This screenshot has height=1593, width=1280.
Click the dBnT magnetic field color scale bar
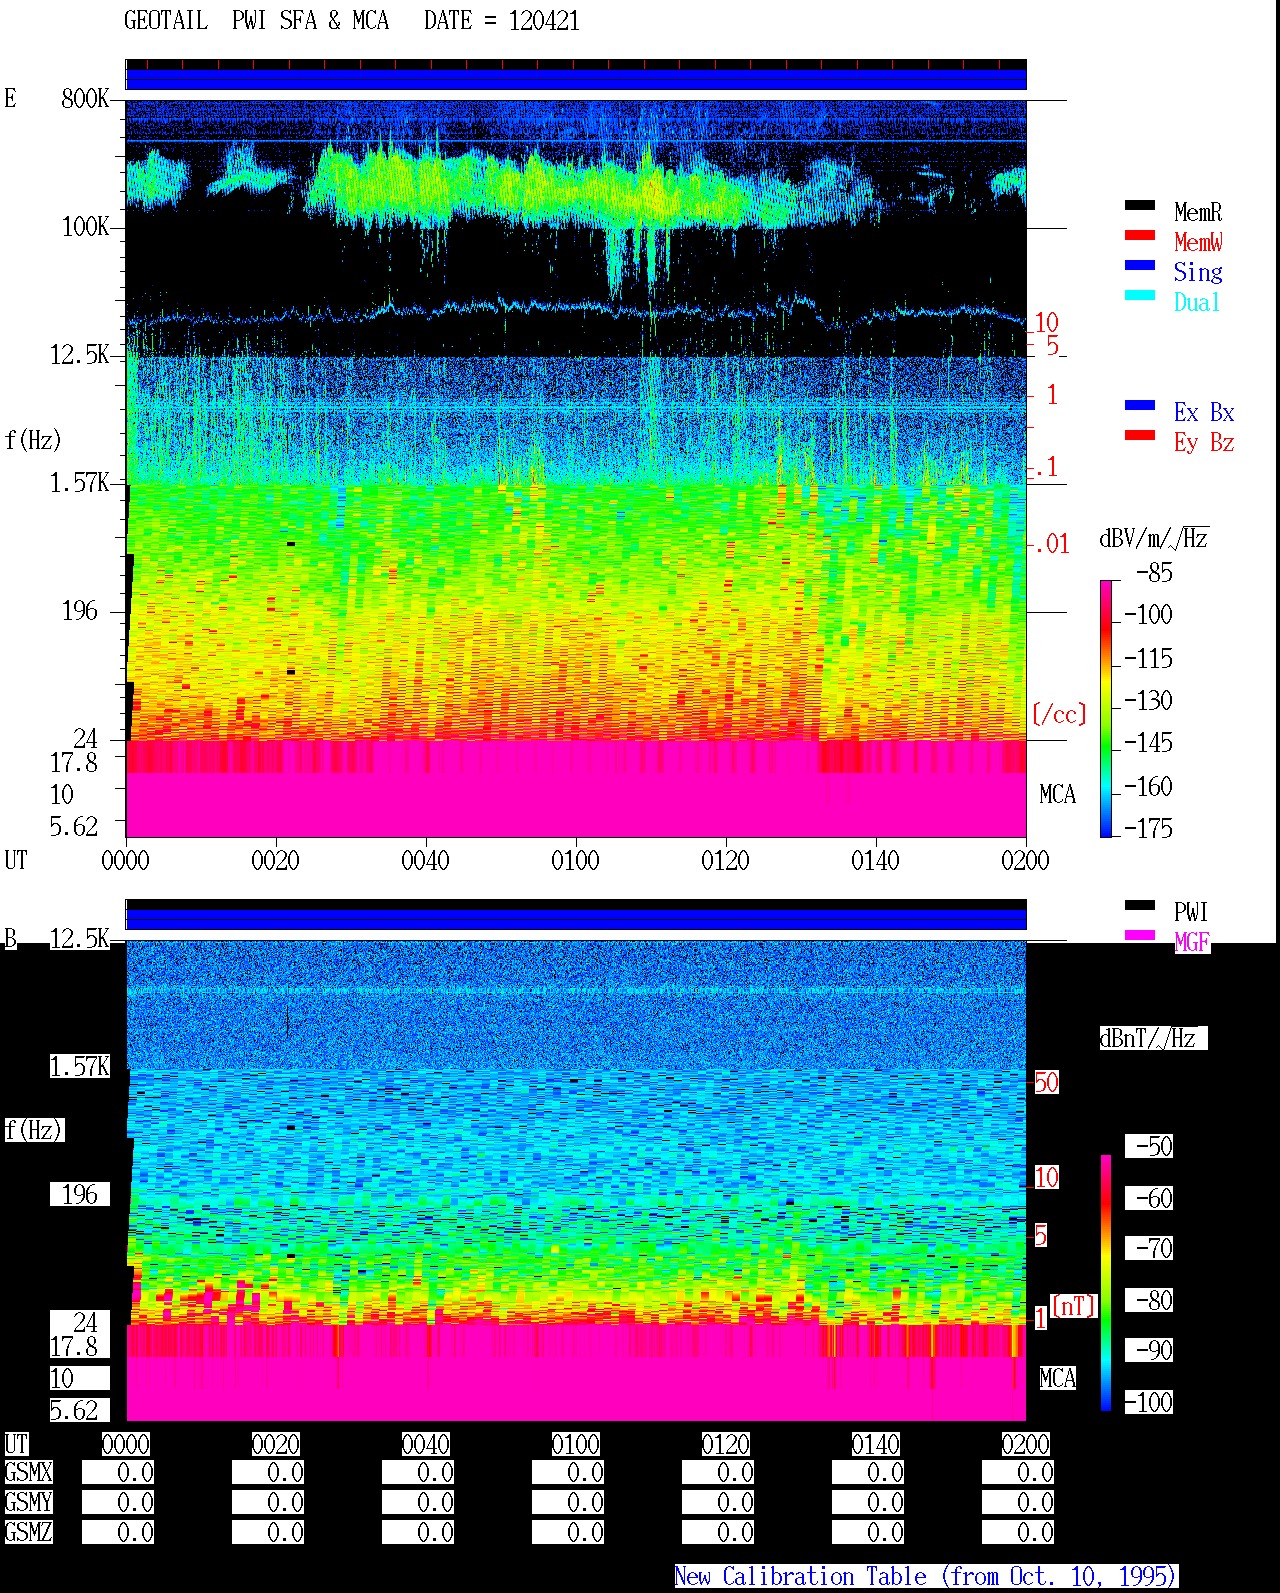point(1106,1283)
